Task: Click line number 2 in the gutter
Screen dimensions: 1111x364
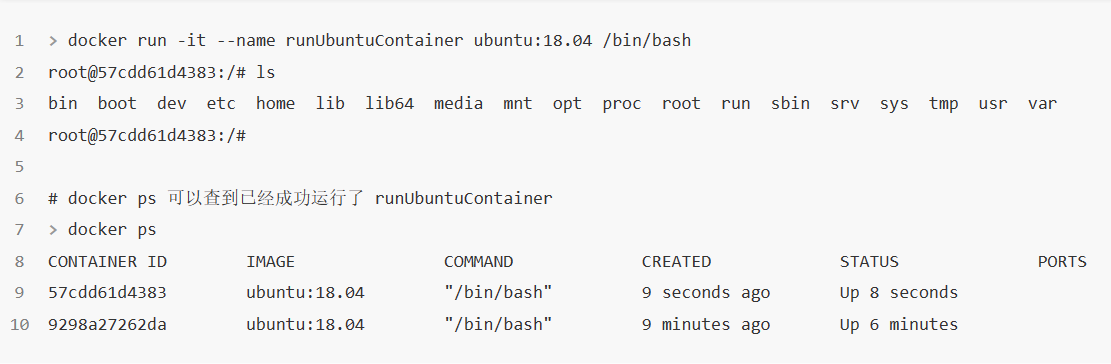Action: pyautogui.click(x=19, y=72)
